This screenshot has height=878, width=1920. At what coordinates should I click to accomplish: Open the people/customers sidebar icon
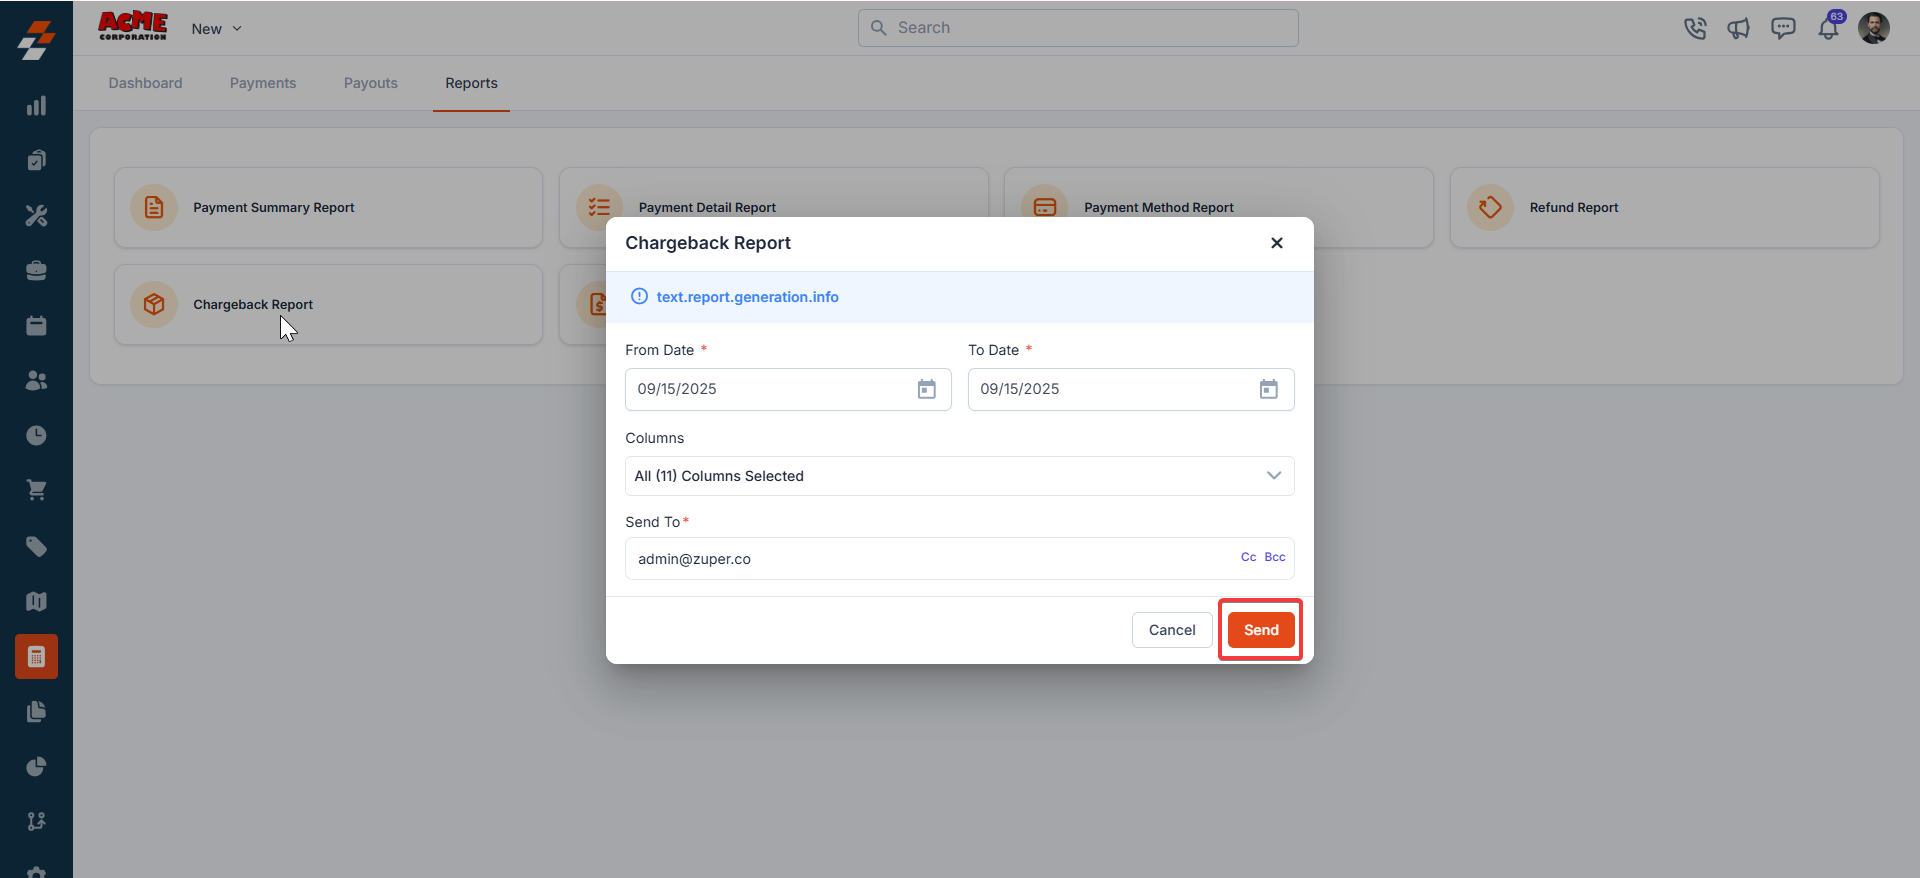[x=36, y=381]
